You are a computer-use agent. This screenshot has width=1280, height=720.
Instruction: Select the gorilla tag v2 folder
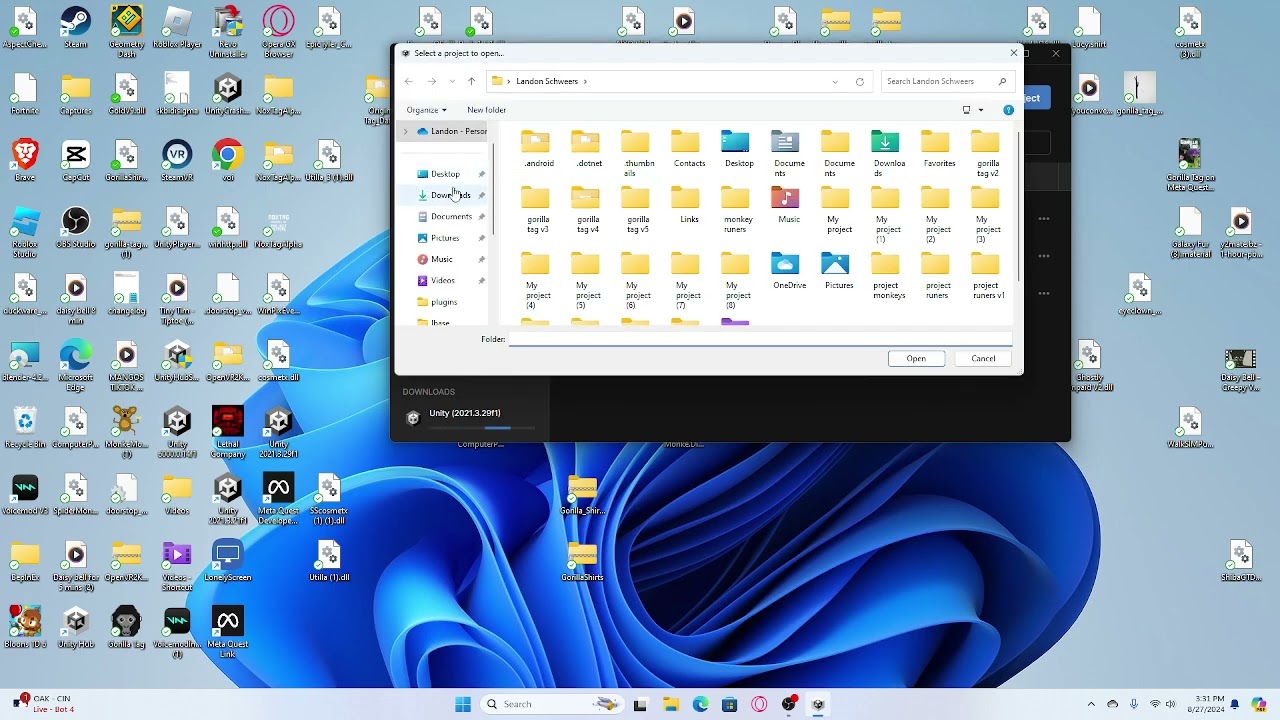(x=988, y=155)
